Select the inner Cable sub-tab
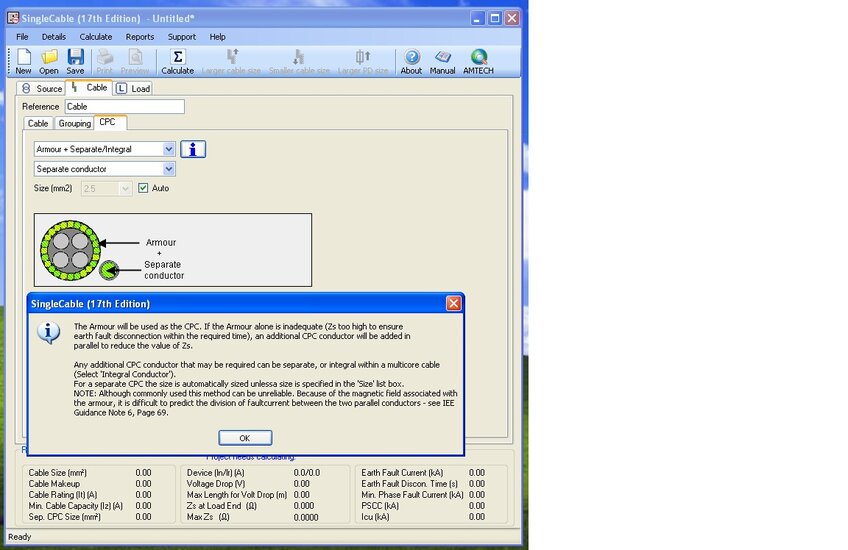Image resolution: width=848 pixels, height=550 pixels. [x=38, y=123]
